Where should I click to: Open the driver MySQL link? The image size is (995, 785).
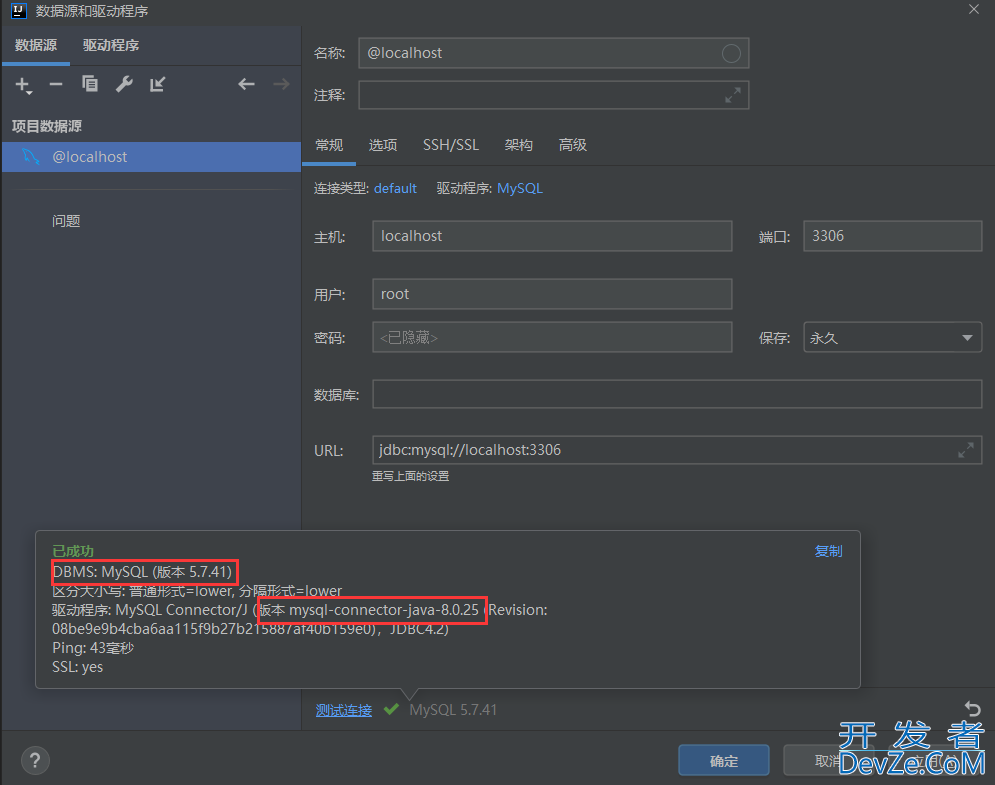[x=520, y=188]
